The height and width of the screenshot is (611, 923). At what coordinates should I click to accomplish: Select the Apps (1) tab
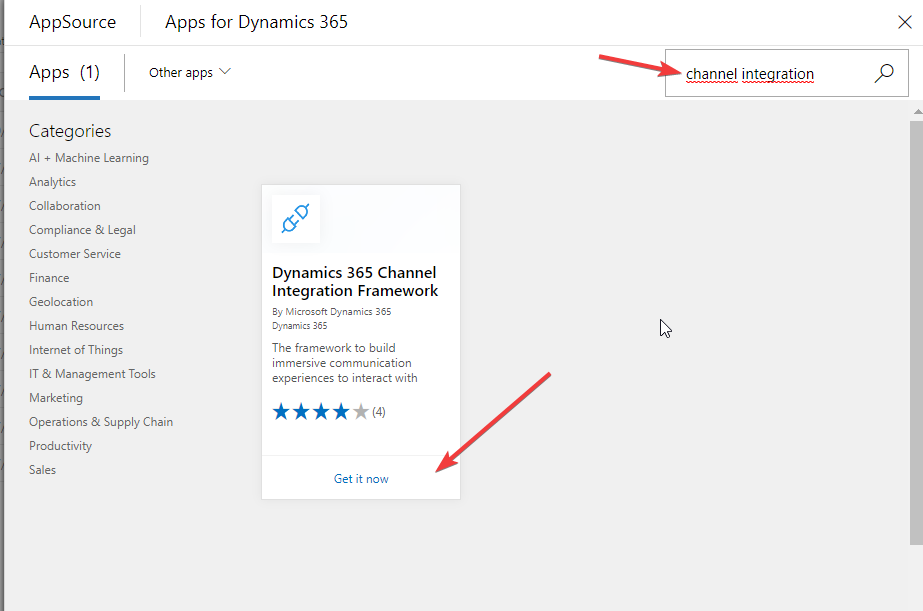point(64,73)
